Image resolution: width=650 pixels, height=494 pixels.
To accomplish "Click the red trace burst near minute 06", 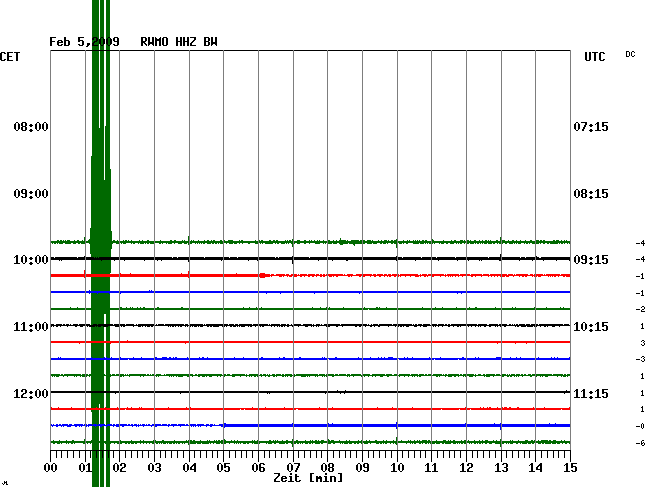I will coord(263,275).
